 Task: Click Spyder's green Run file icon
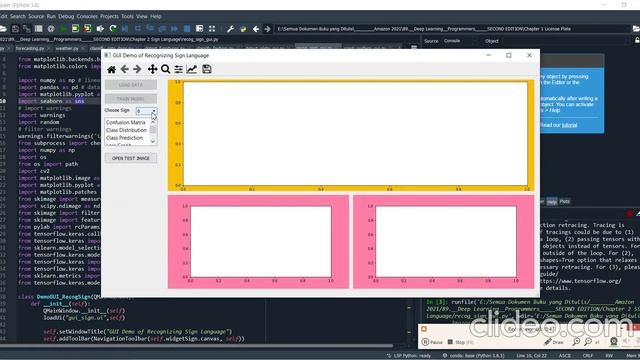pyautogui.click(x=63, y=29)
